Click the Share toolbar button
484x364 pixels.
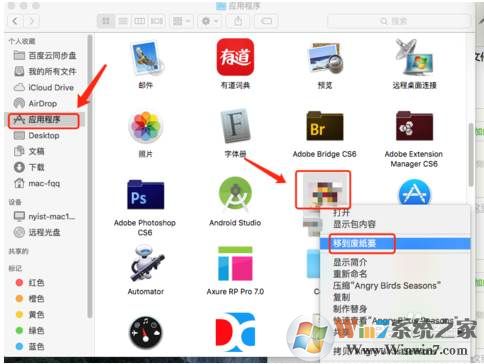238,21
